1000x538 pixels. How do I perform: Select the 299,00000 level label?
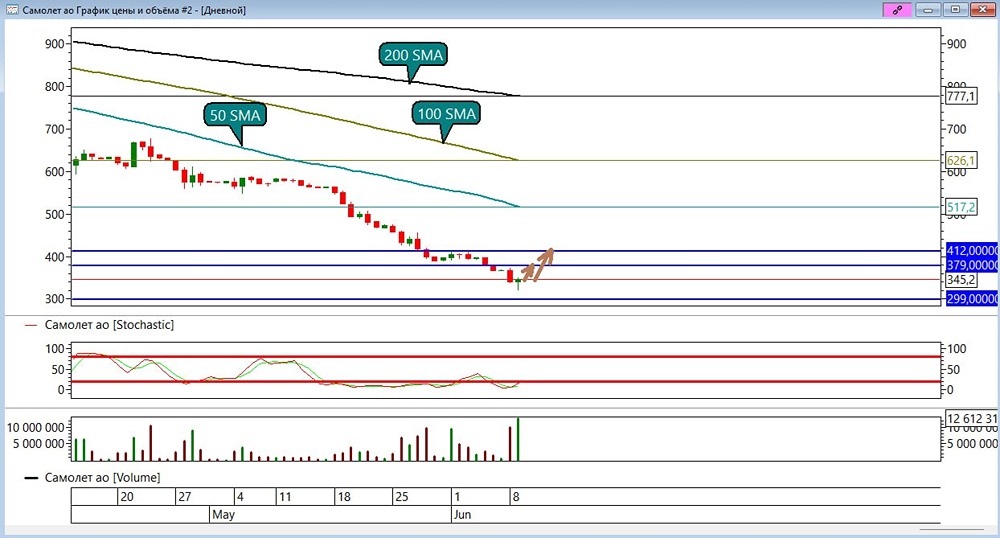point(972,298)
